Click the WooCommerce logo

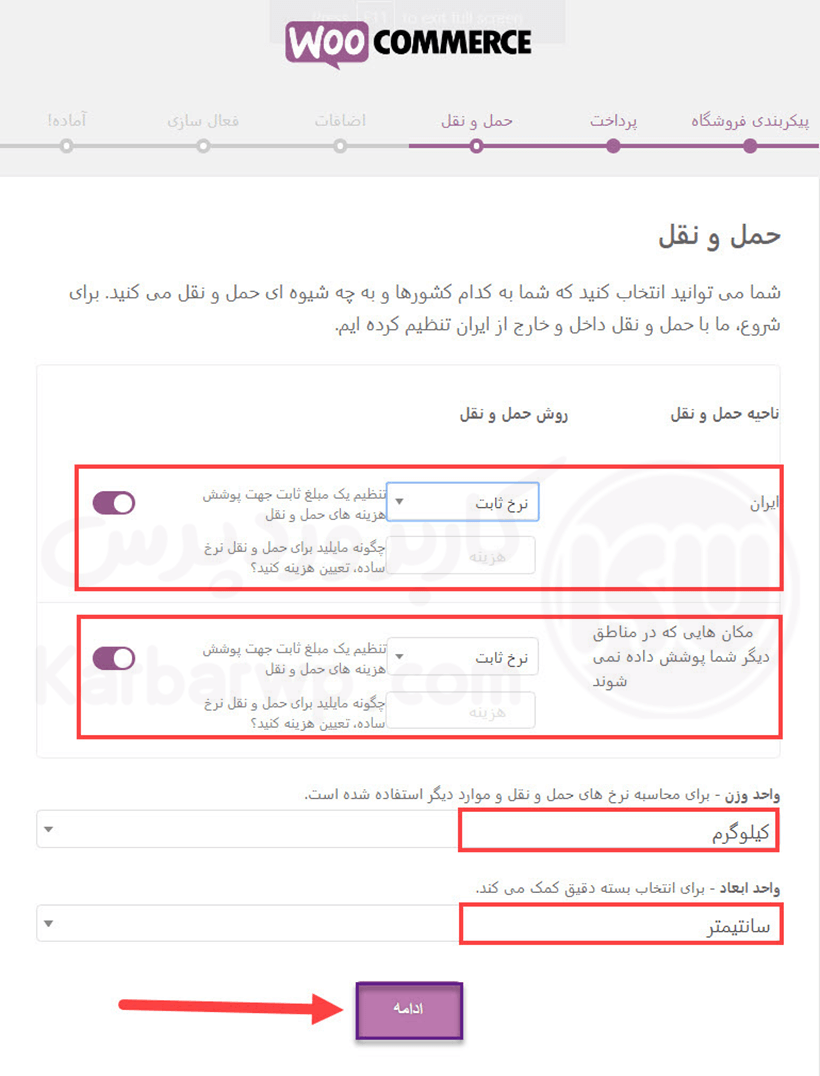408,43
